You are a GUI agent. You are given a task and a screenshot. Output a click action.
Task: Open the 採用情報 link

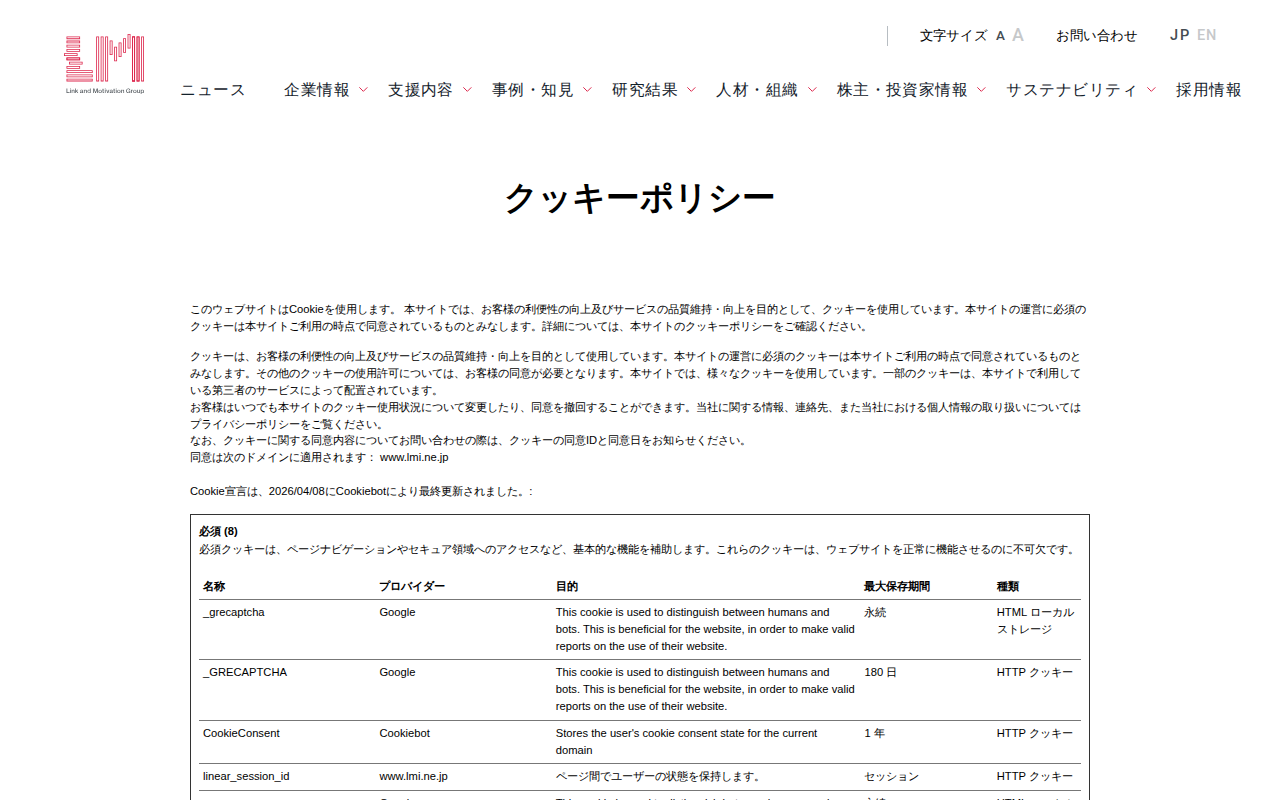pos(1209,90)
